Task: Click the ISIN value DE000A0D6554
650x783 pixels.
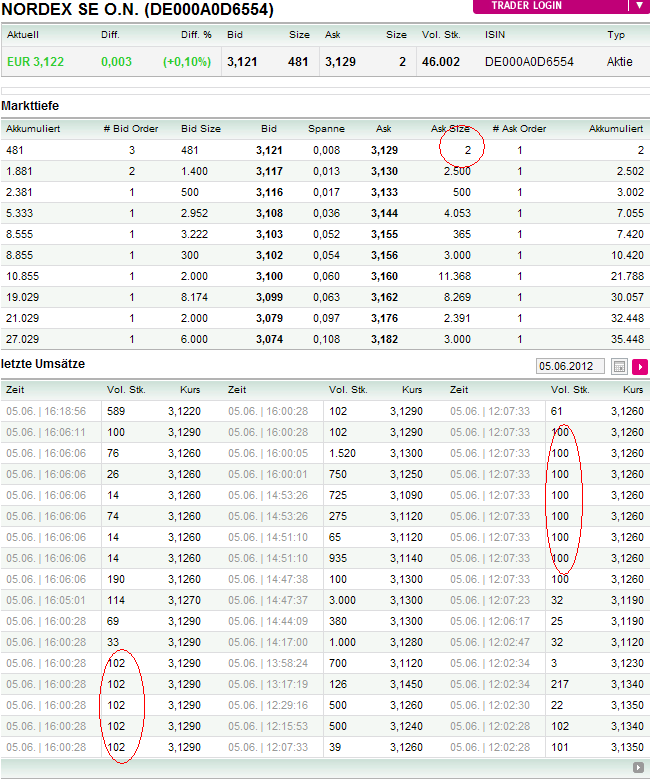Action: [x=528, y=62]
